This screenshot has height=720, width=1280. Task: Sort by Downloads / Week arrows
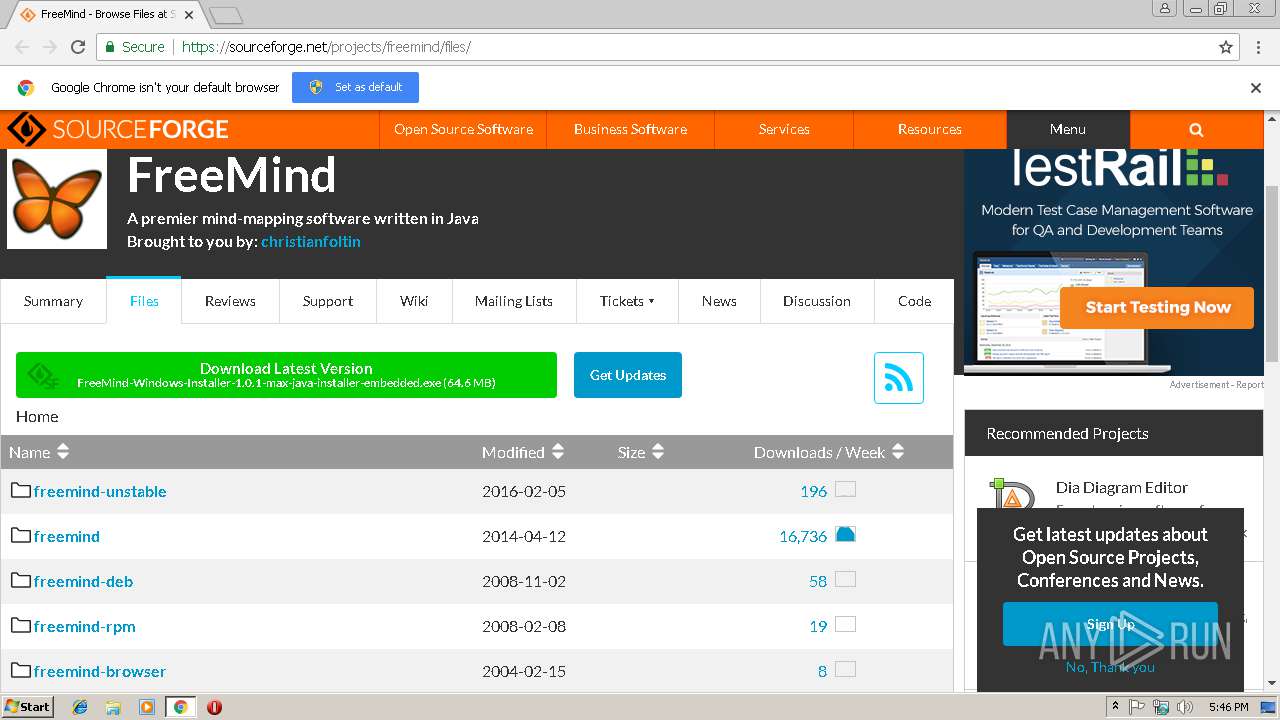(x=898, y=452)
